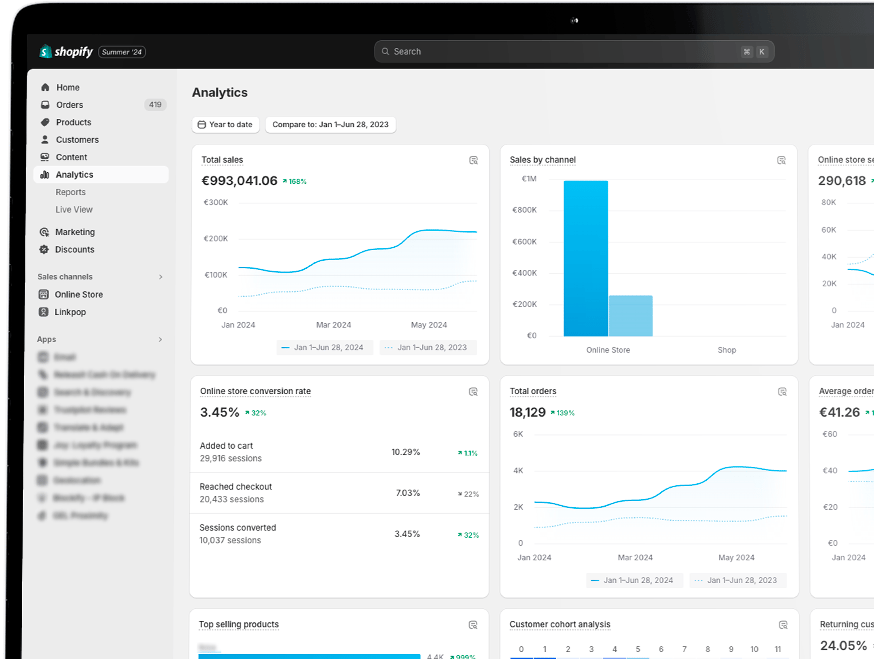Click the Products tag icon

click(45, 122)
